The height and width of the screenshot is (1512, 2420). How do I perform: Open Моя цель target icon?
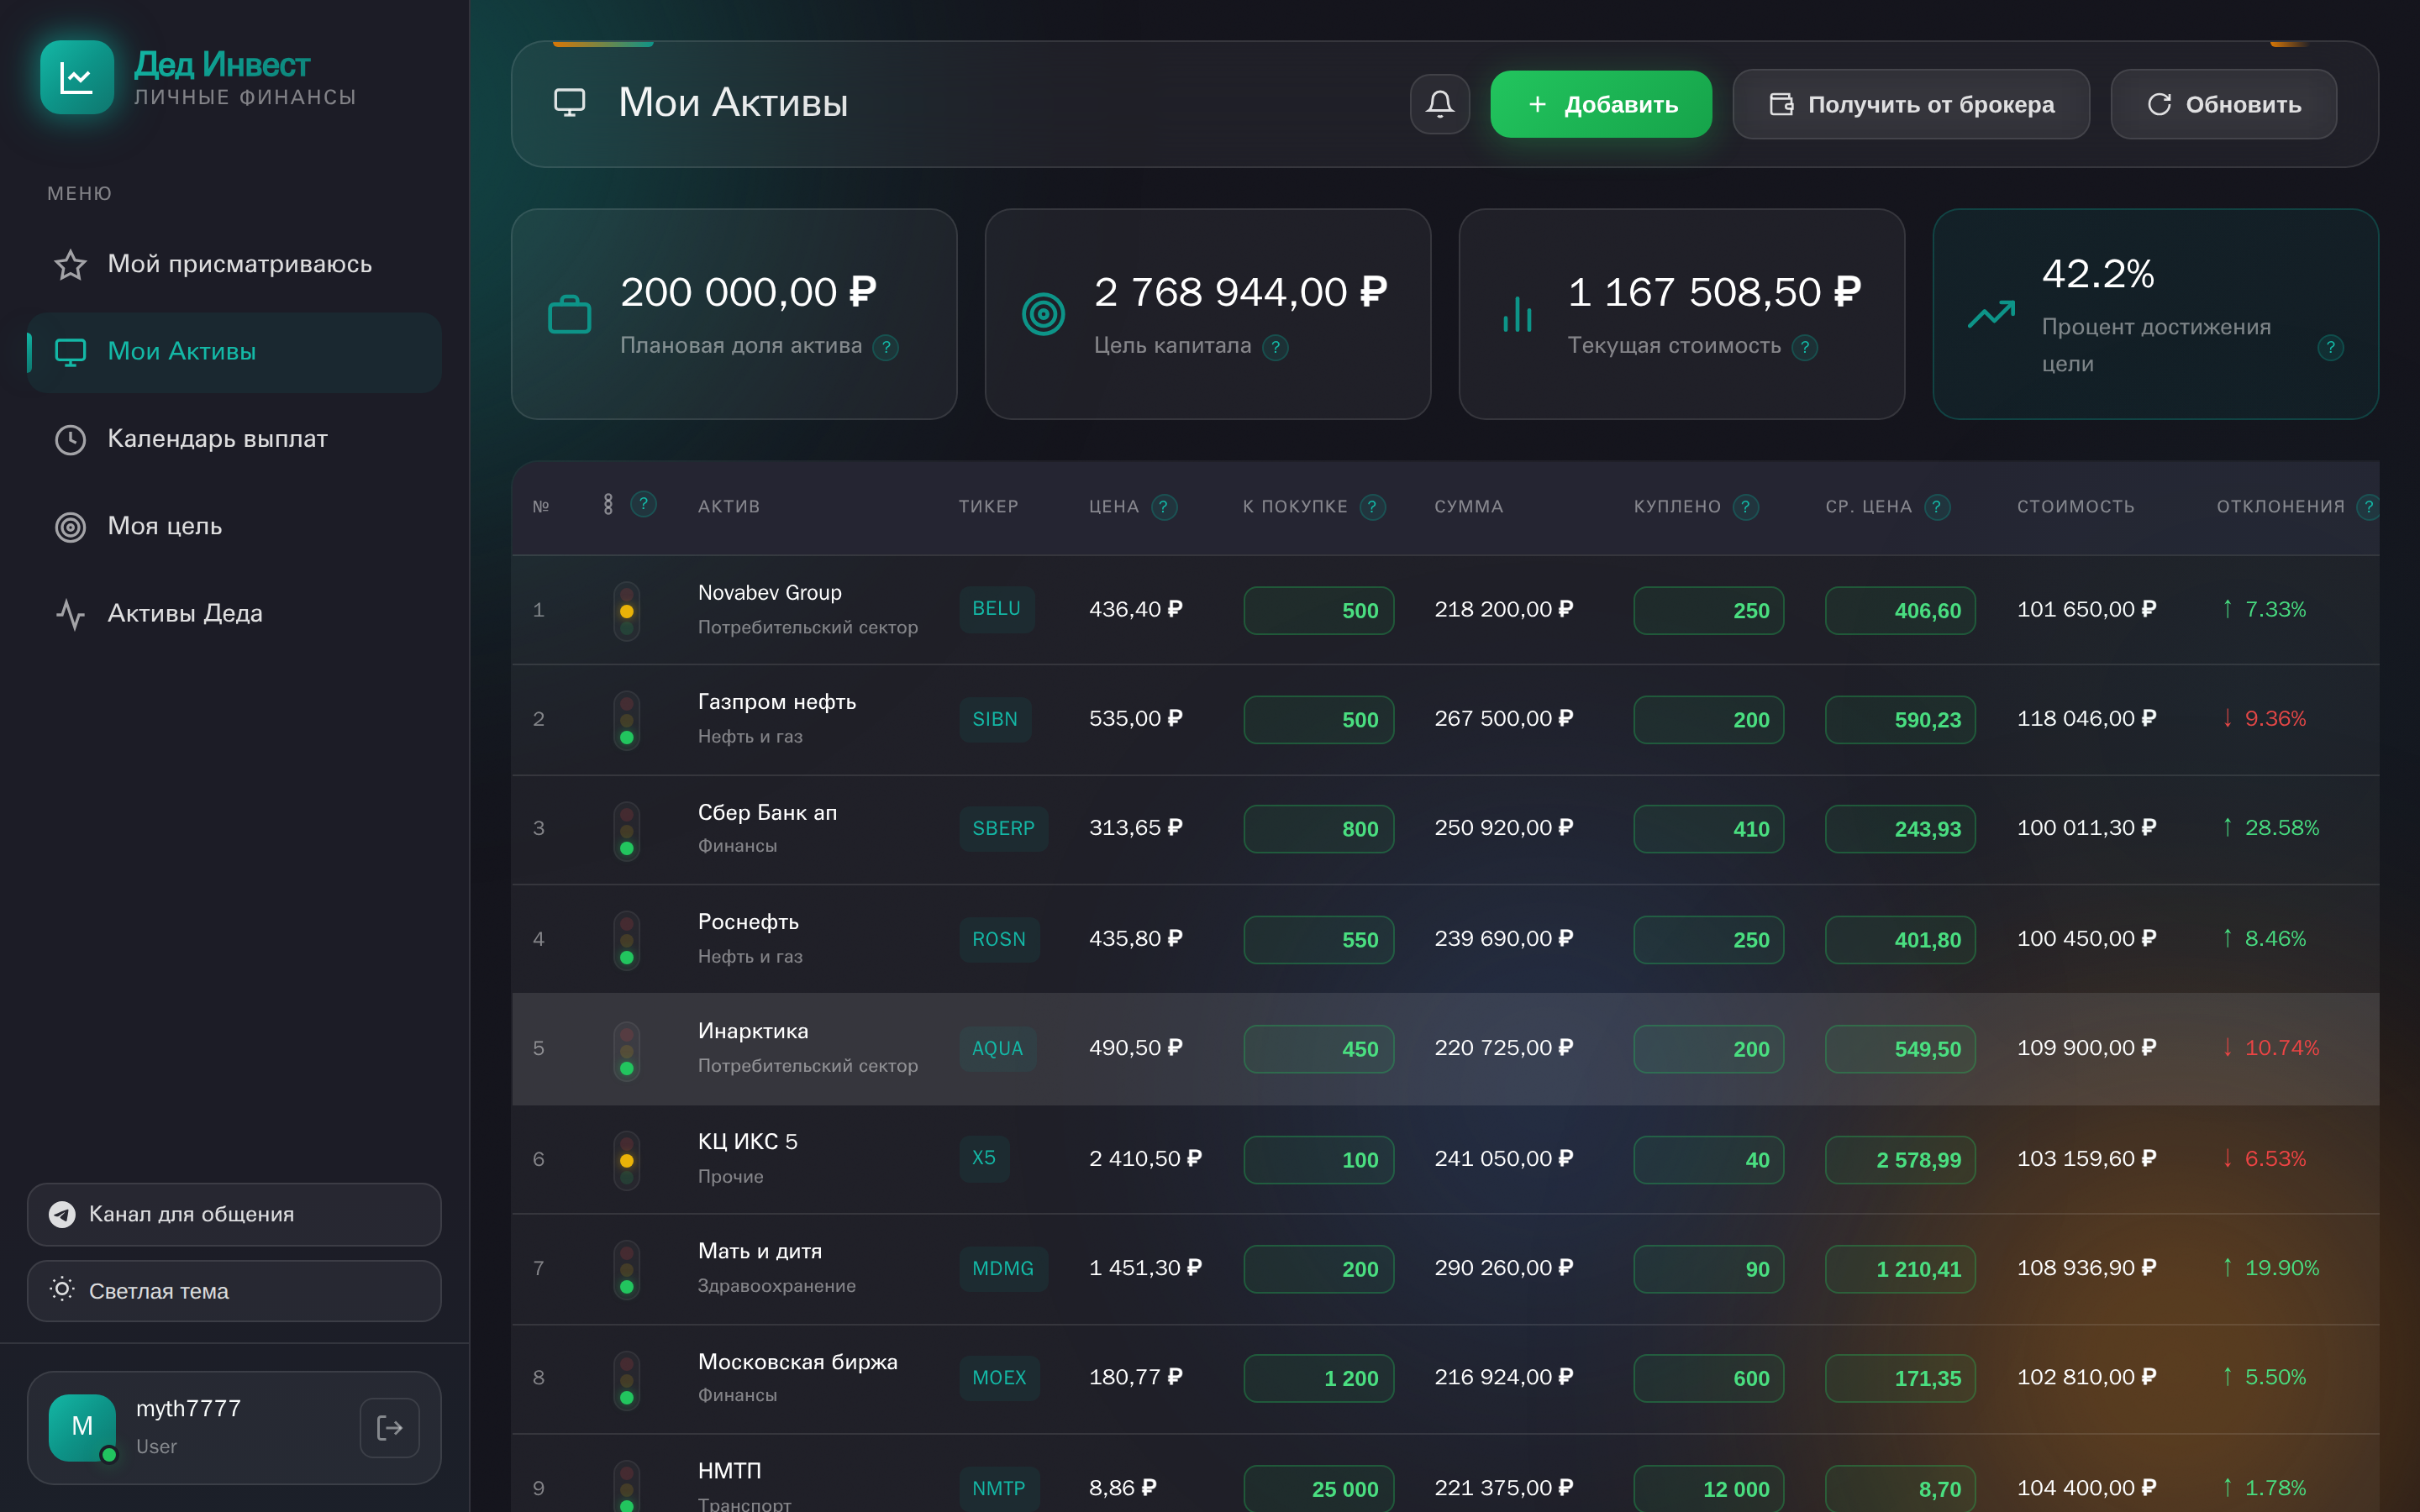tap(70, 526)
